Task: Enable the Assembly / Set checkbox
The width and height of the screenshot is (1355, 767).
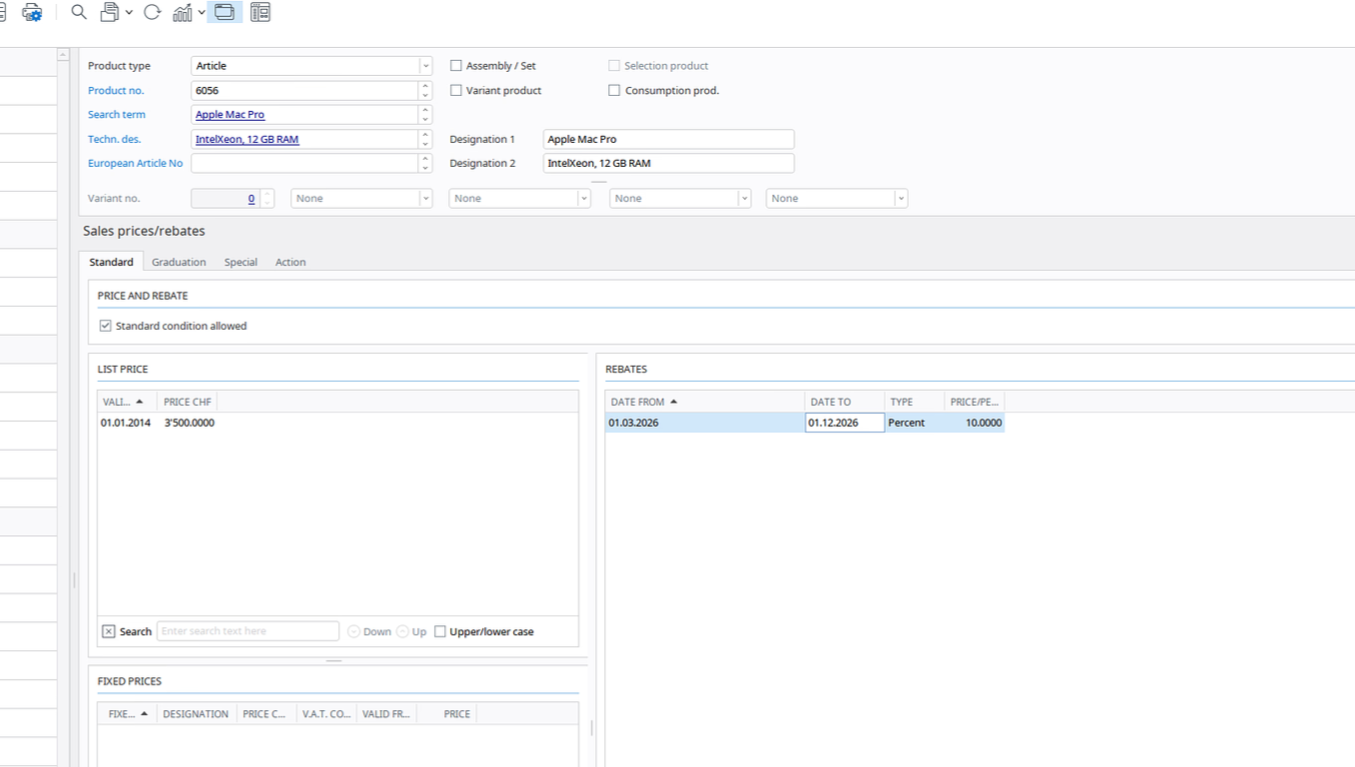Action: 456,66
